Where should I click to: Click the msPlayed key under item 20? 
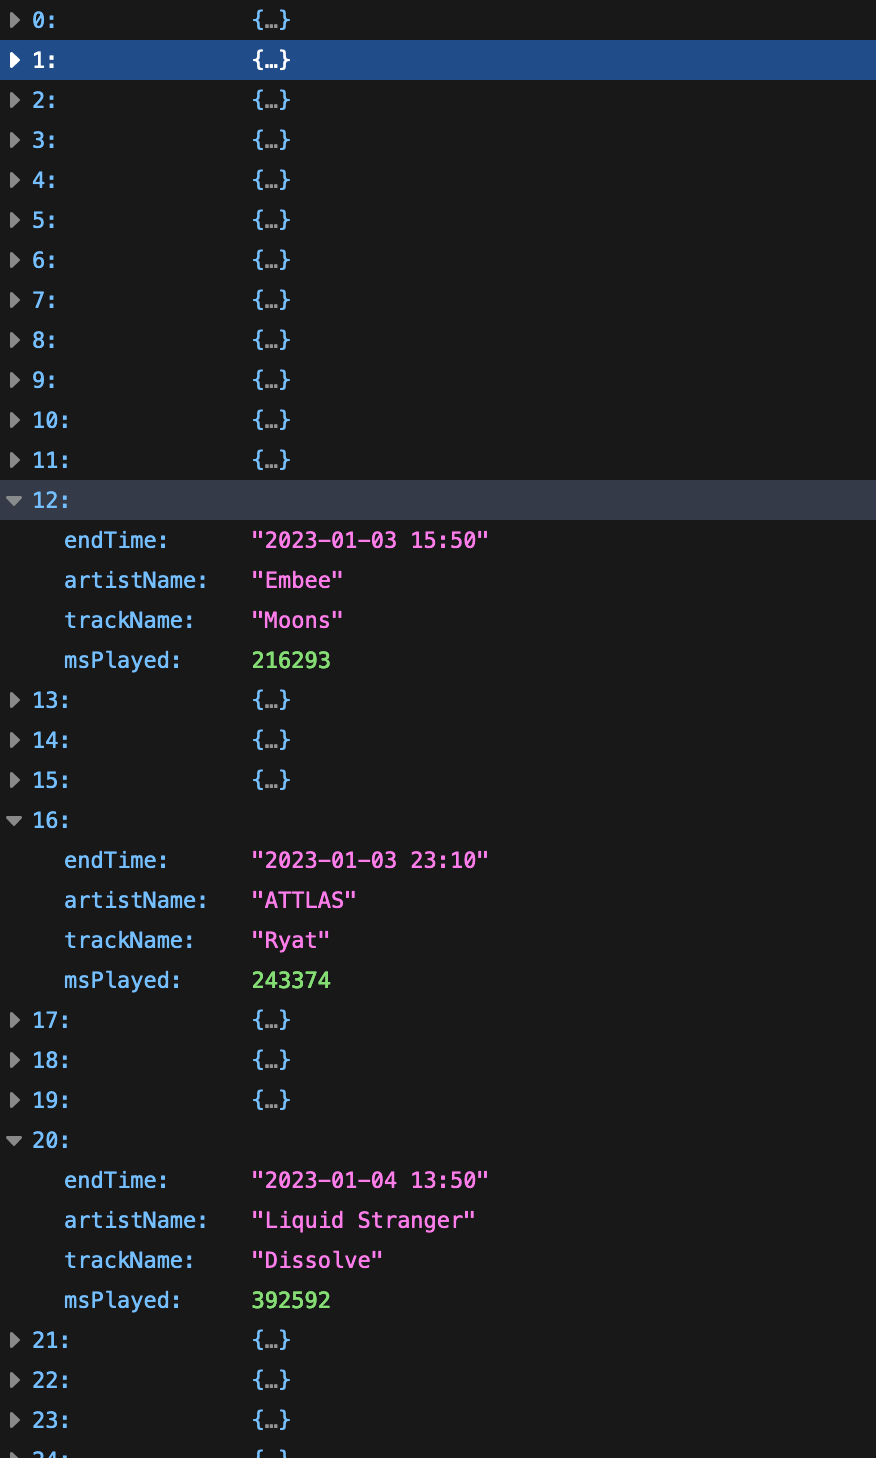tap(122, 1300)
